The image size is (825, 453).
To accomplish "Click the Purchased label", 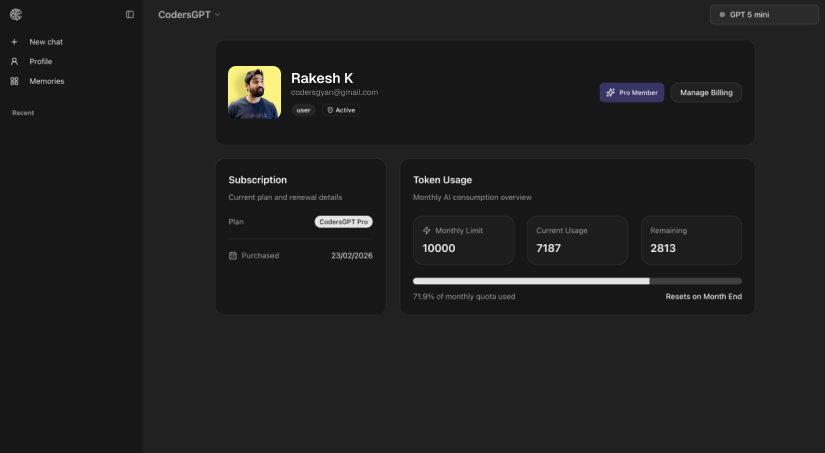I will point(260,256).
